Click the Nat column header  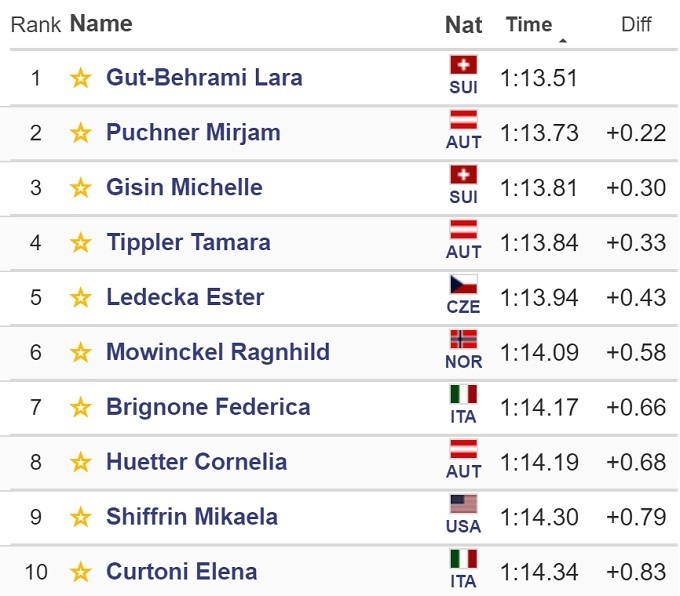[463, 24]
